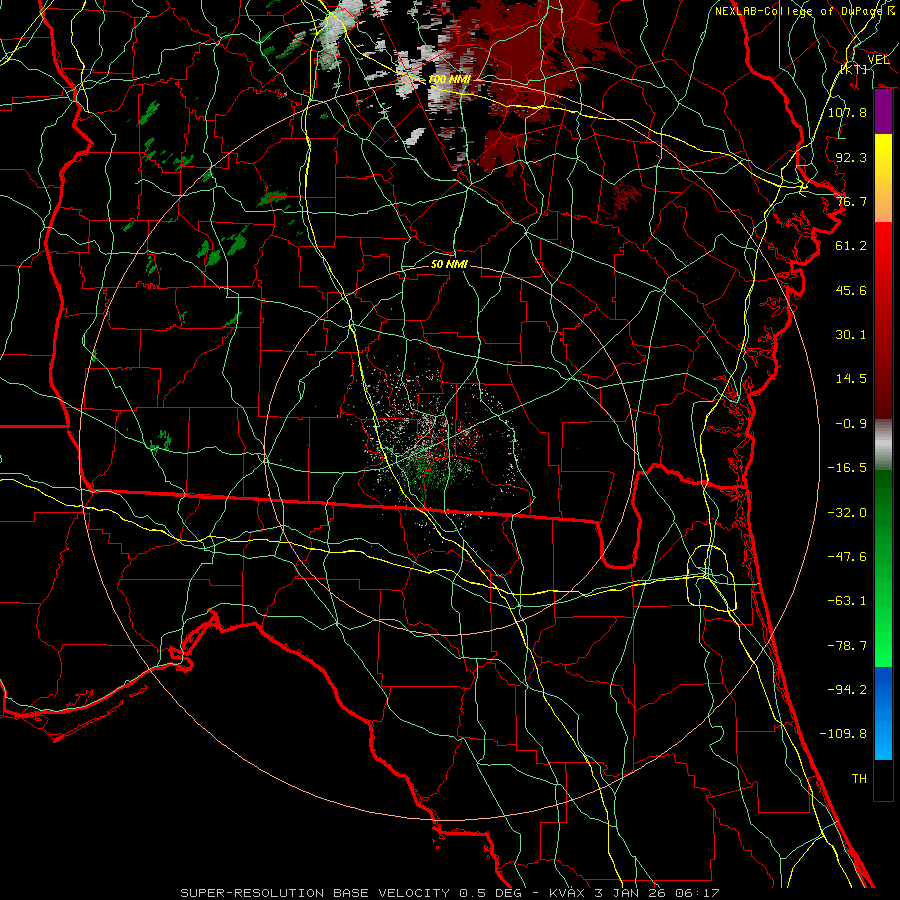Click the 45.6 velocity scale value
900x900 pixels.
click(851, 290)
